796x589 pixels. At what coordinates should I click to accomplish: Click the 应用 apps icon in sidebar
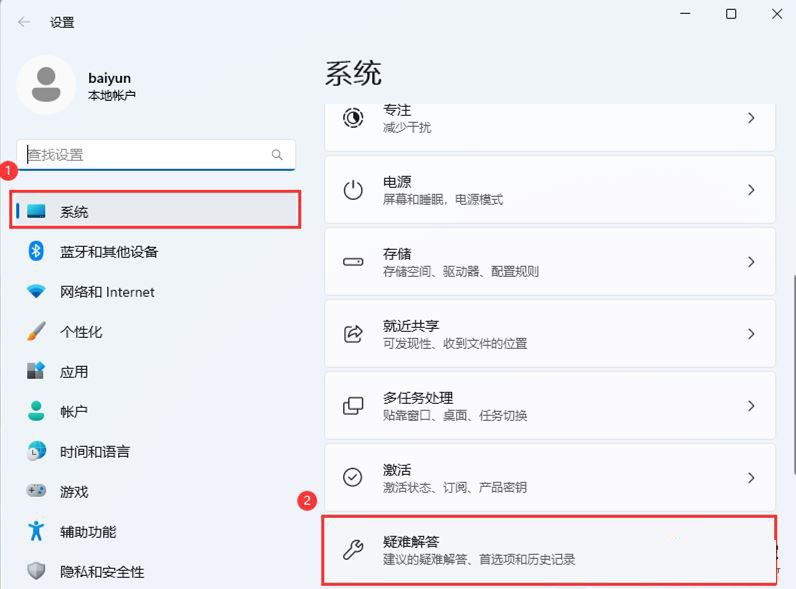click(37, 371)
